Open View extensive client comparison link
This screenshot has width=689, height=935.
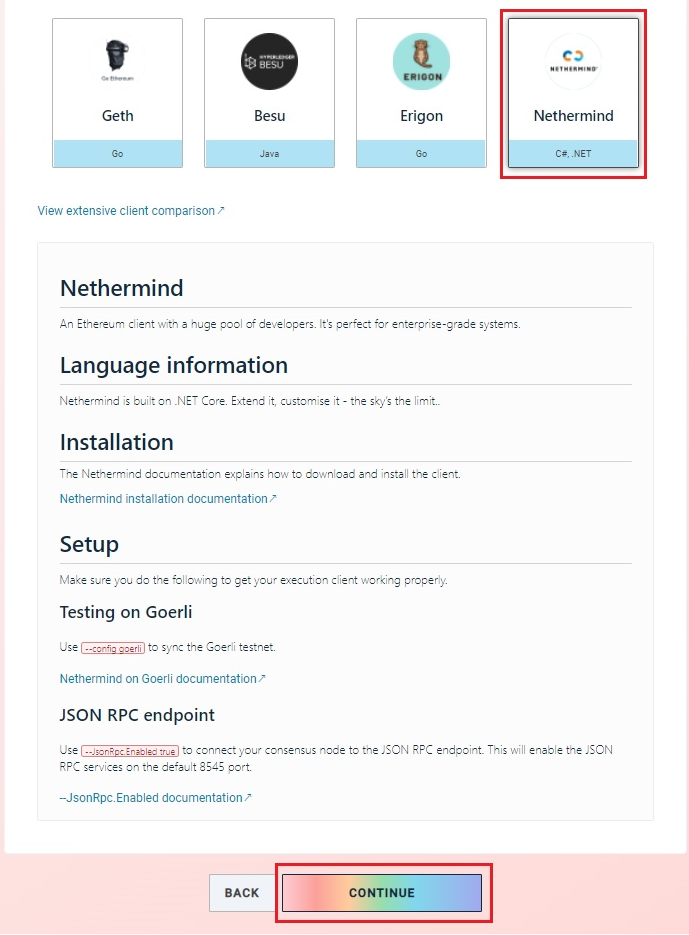pyautogui.click(x=131, y=210)
